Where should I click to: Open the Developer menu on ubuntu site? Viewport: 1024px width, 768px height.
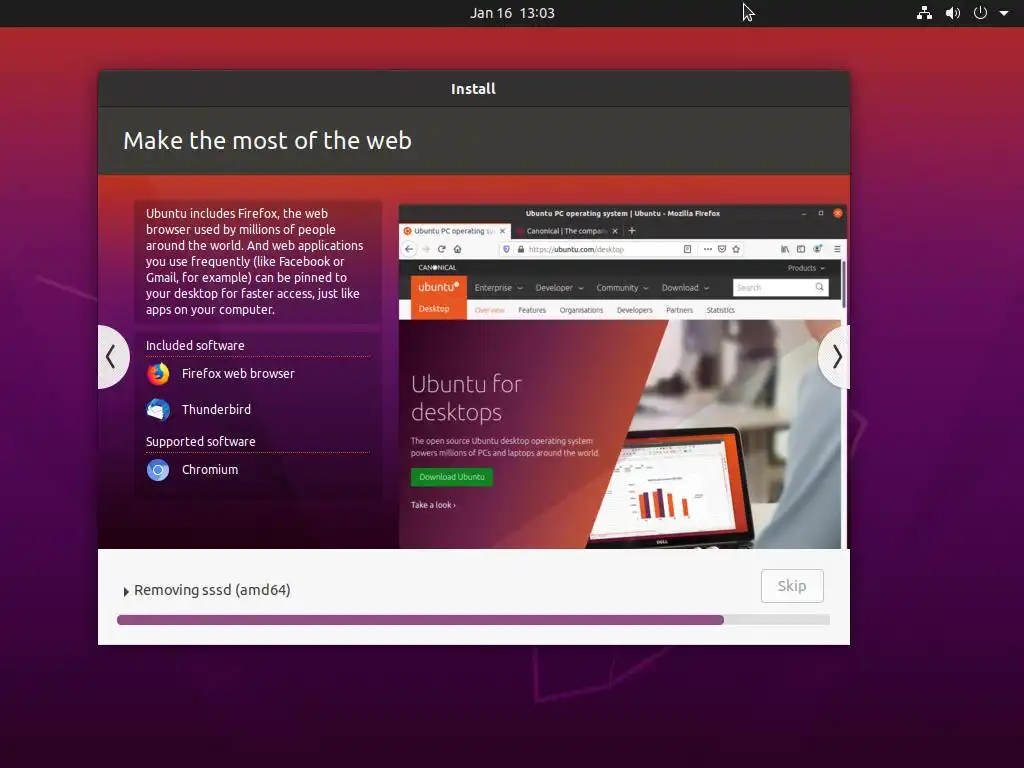pyautogui.click(x=559, y=288)
